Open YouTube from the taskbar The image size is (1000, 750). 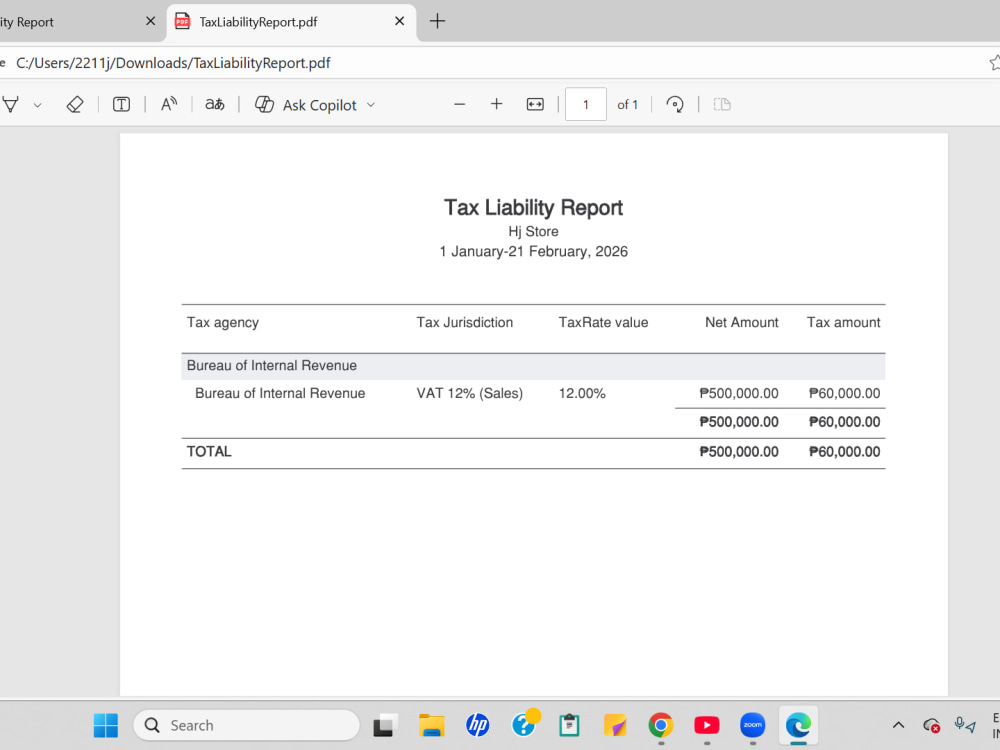(x=707, y=725)
